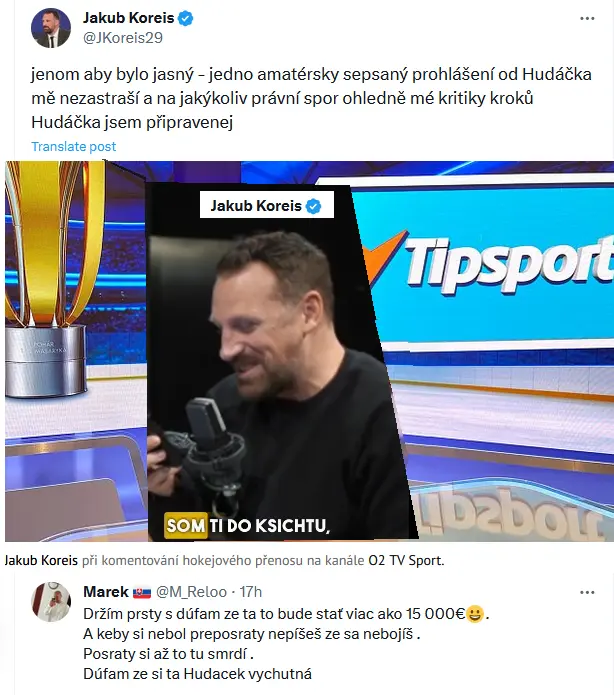614x695 pixels.
Task: Click the Slovak flag next to Marek
Action: (x=142, y=592)
